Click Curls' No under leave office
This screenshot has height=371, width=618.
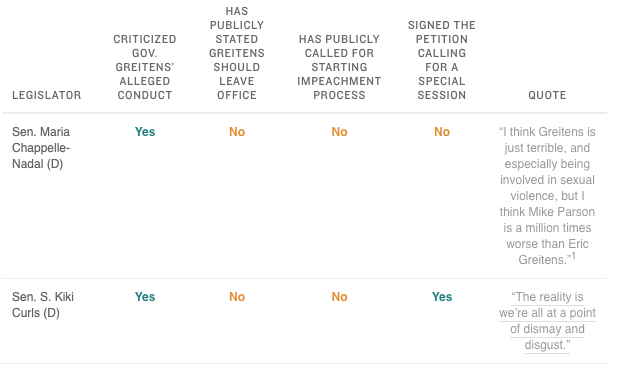237,297
